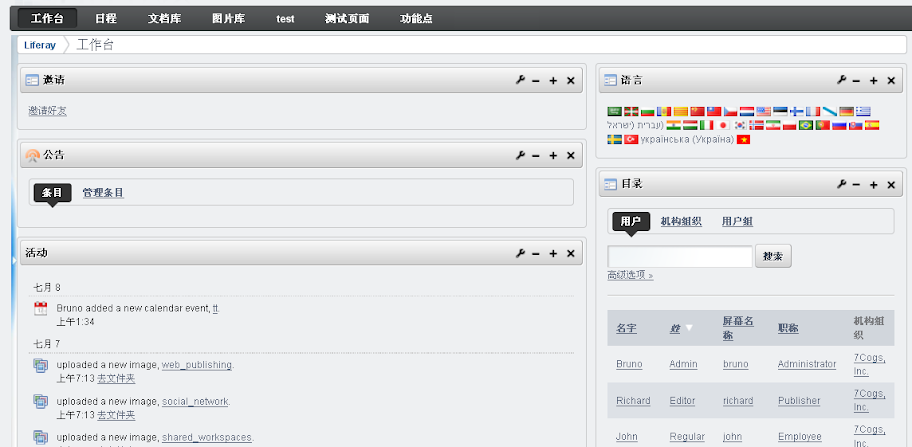Switch to 用户组 tab in 目录
Image resolution: width=912 pixels, height=447 pixels.
tap(738, 221)
